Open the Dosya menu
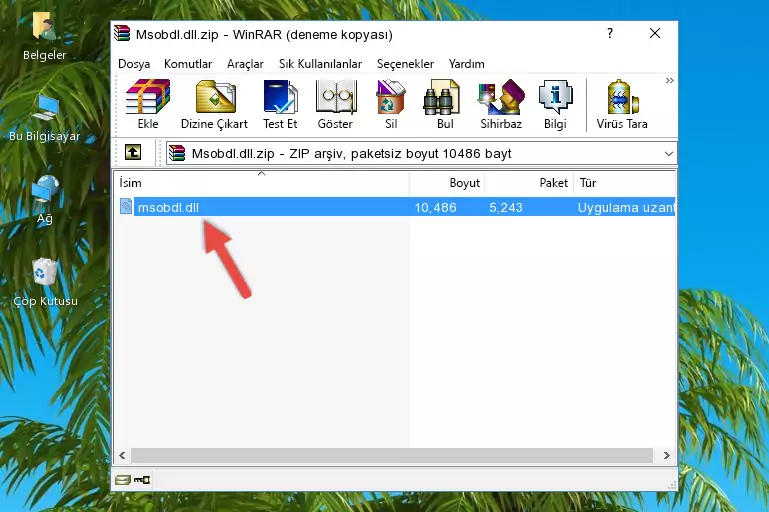Viewport: 769px width, 512px height. [x=134, y=64]
